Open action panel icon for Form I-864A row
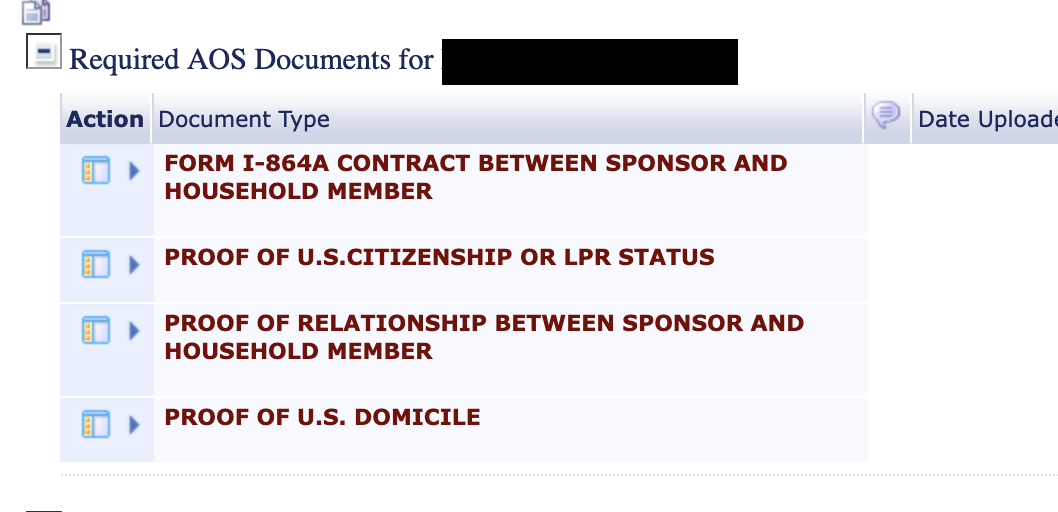Screen dimensions: 1058x512 [96, 170]
